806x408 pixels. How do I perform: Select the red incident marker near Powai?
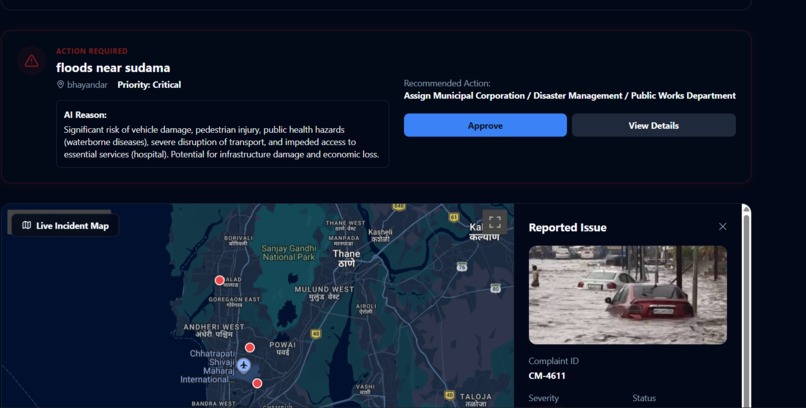(249, 348)
